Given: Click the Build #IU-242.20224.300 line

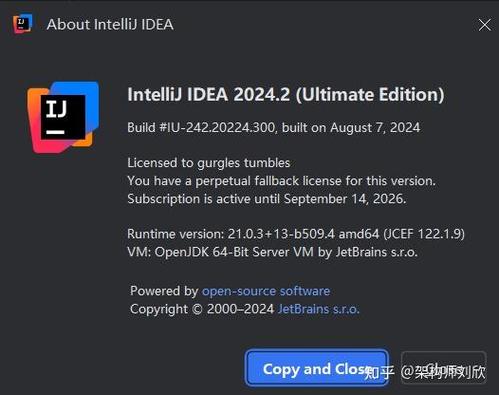Looking at the screenshot, I should pos(201,128).
